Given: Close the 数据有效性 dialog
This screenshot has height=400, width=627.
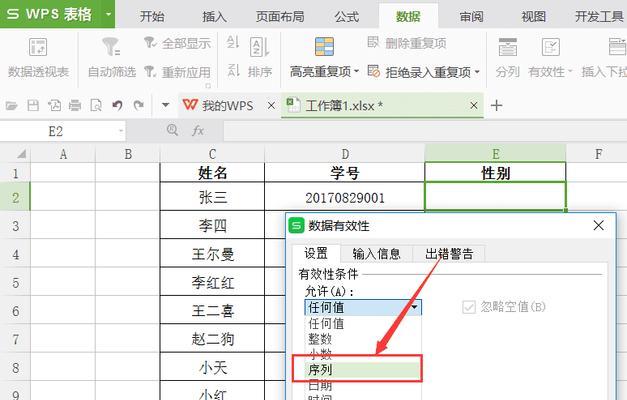Looking at the screenshot, I should click(599, 226).
